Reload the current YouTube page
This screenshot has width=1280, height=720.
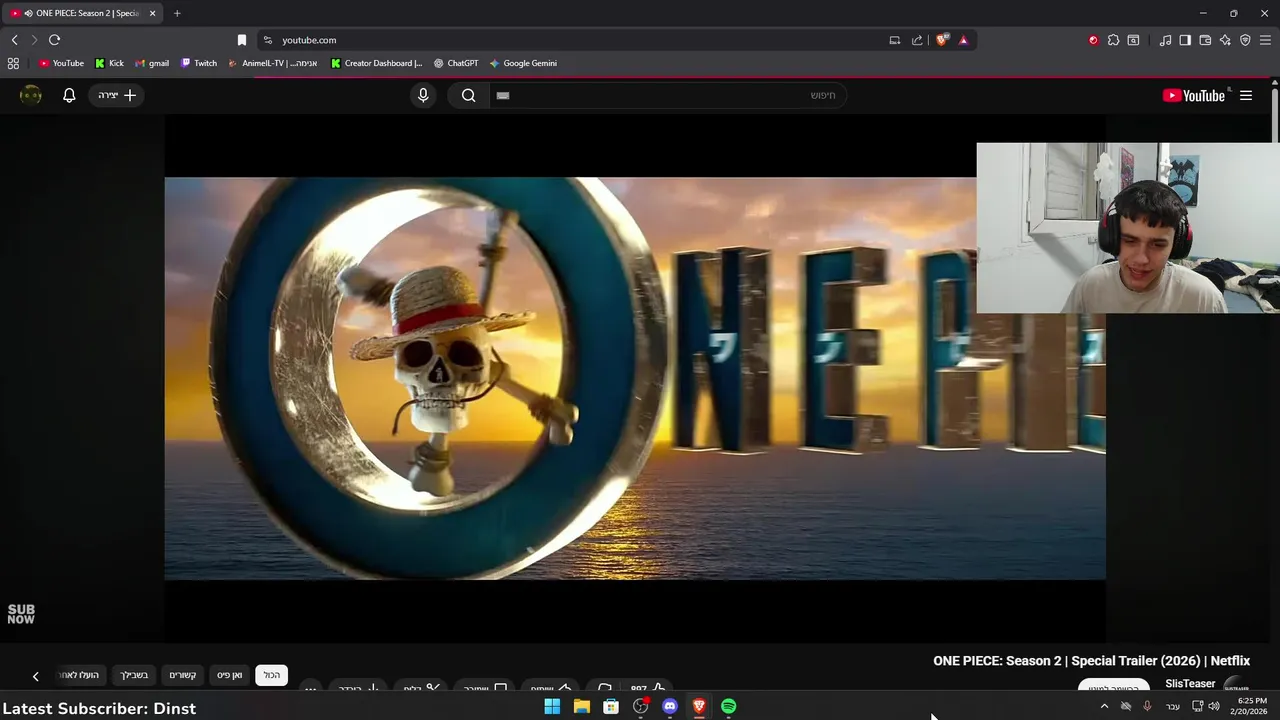54,40
